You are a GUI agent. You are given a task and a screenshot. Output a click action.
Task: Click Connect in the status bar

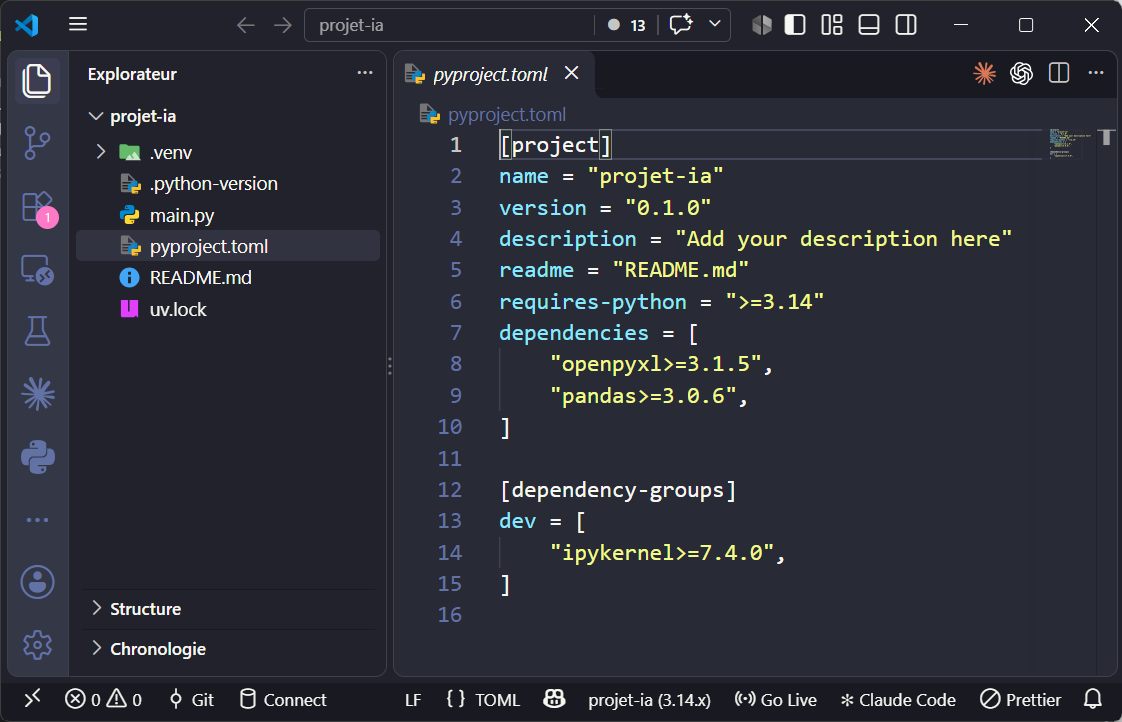pyautogui.click(x=283, y=700)
